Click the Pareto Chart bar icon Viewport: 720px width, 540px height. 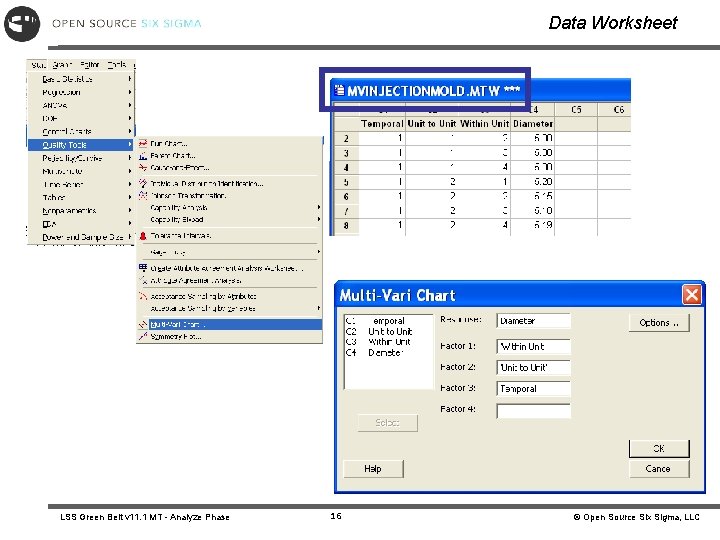143,156
